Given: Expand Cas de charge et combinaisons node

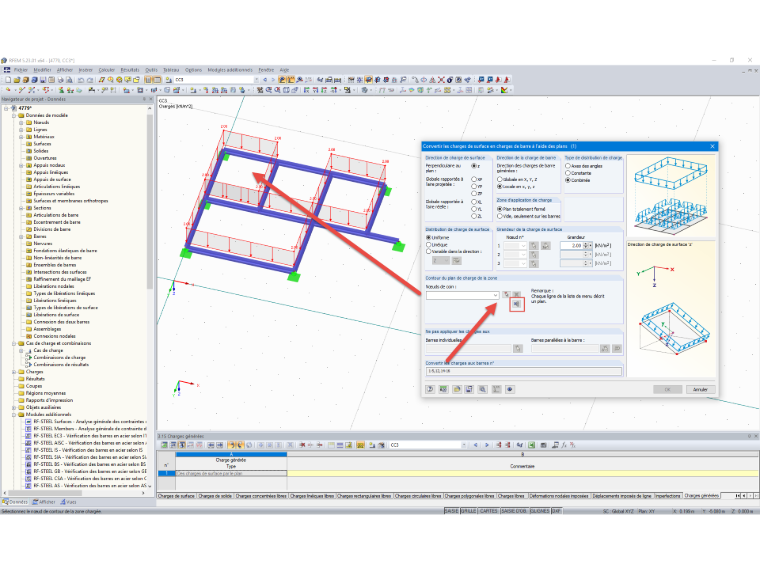Looking at the screenshot, I should point(14,343).
